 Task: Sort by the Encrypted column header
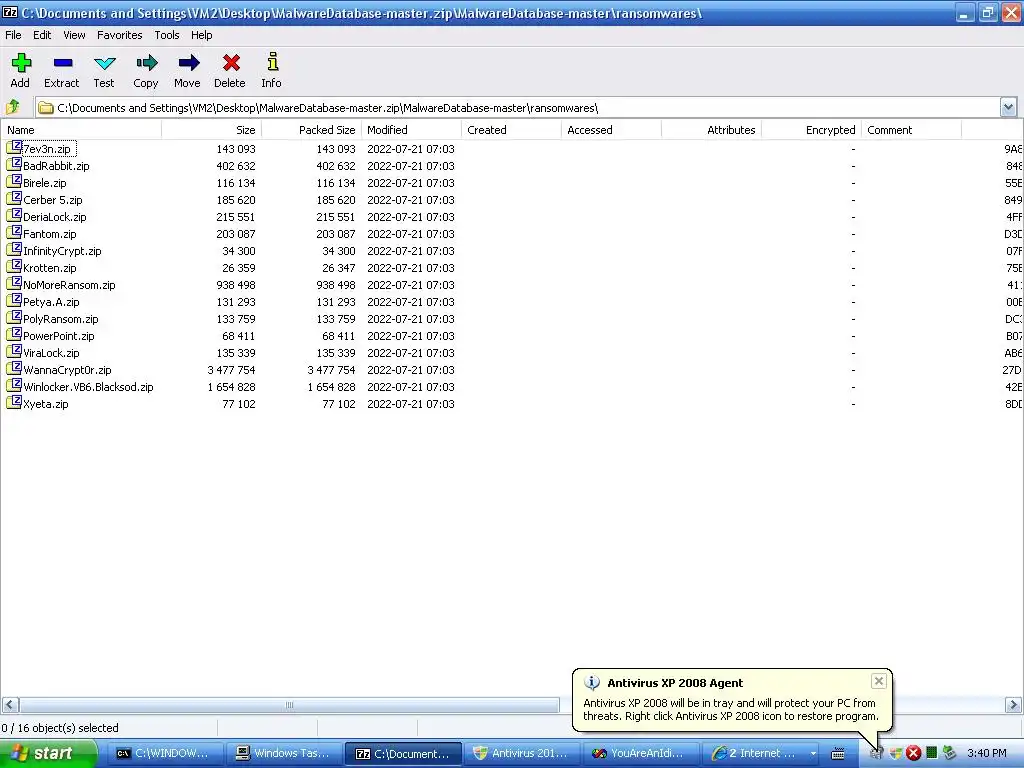811,130
